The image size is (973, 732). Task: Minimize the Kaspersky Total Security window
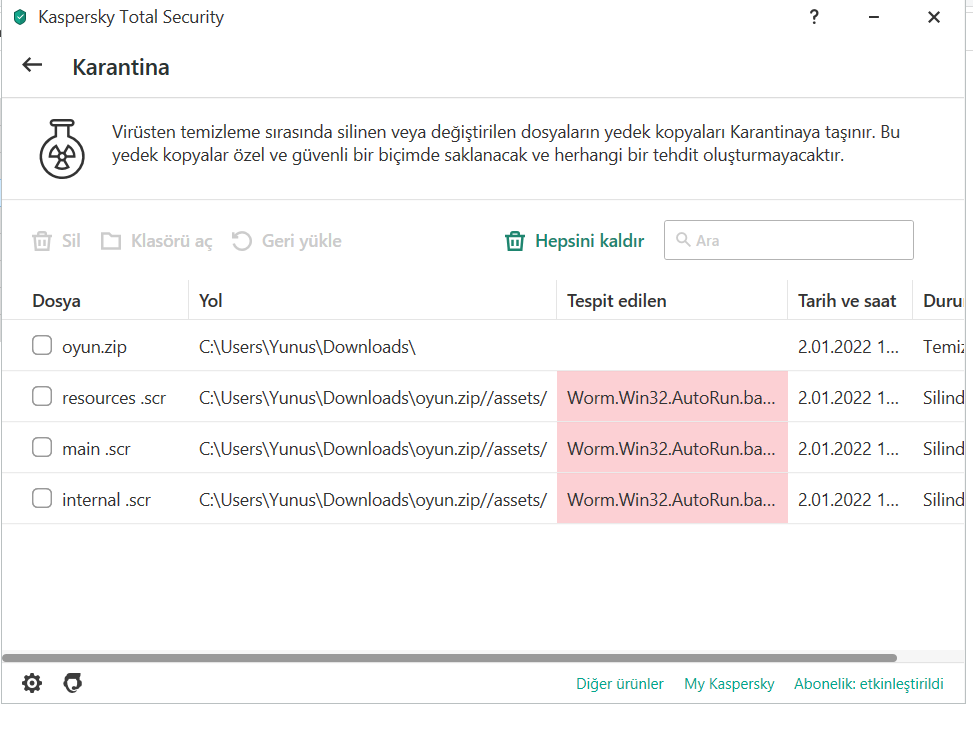click(x=874, y=17)
